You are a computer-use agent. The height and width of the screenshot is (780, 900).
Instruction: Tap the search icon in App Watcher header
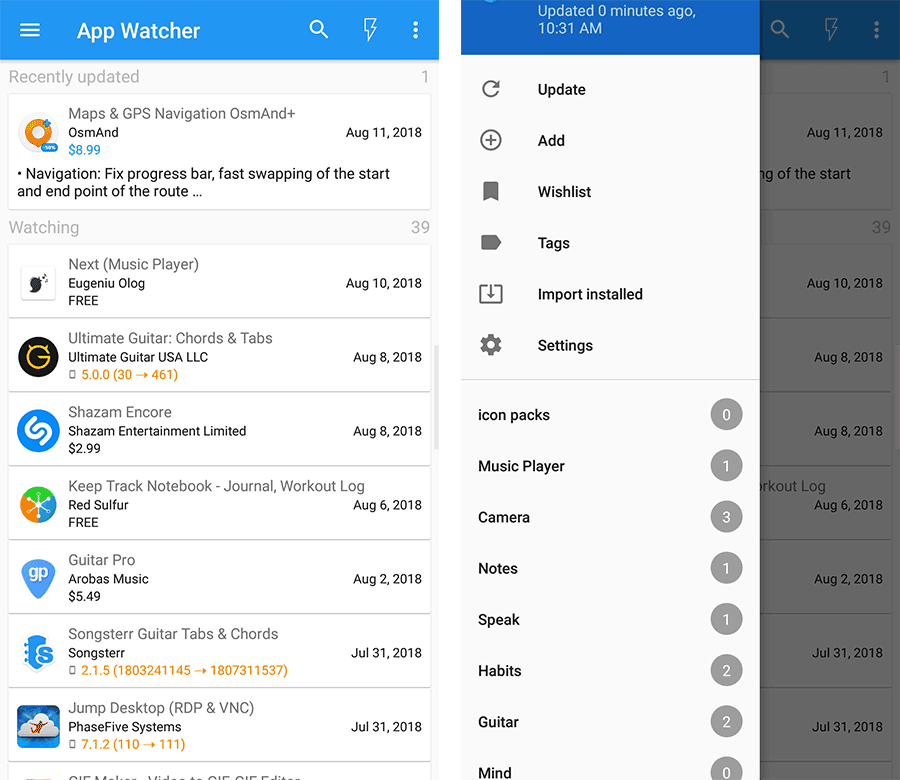pyautogui.click(x=319, y=29)
